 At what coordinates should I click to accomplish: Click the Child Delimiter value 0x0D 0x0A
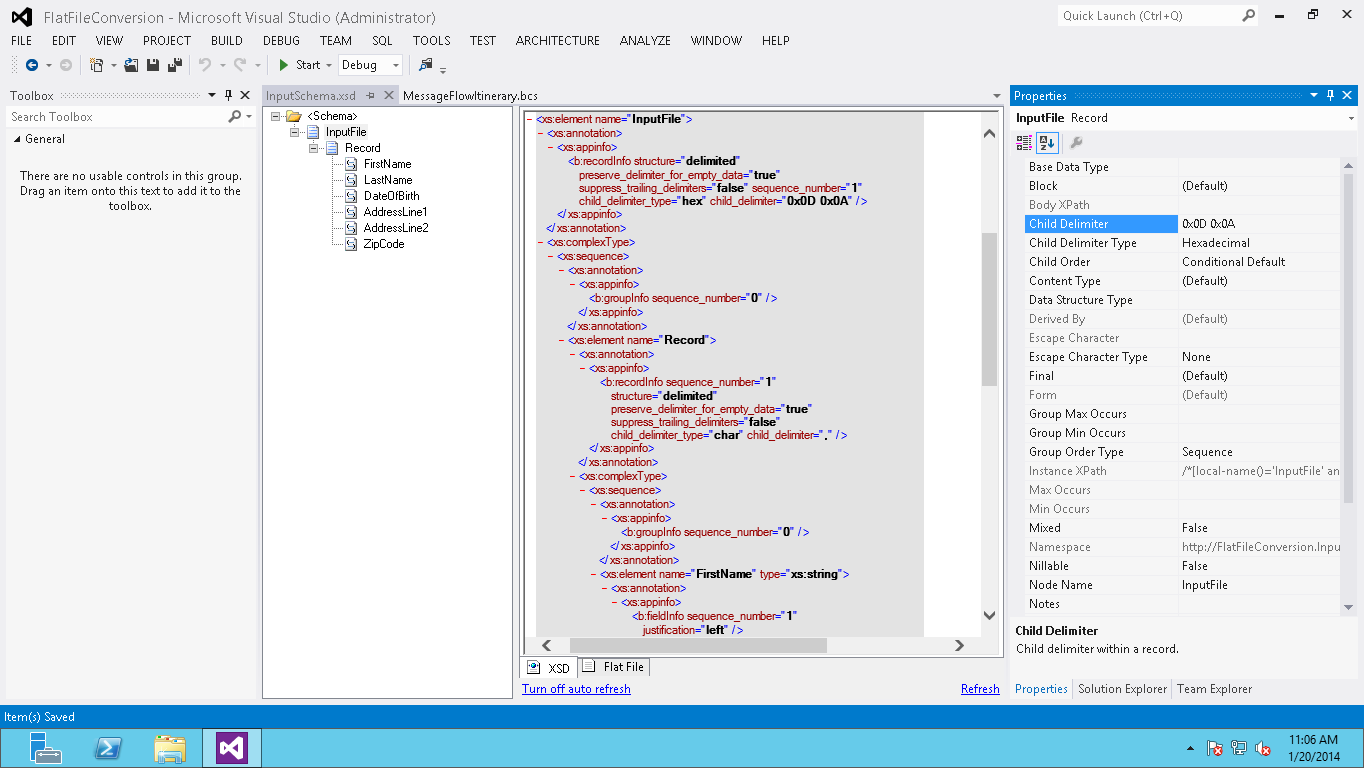pos(1208,224)
